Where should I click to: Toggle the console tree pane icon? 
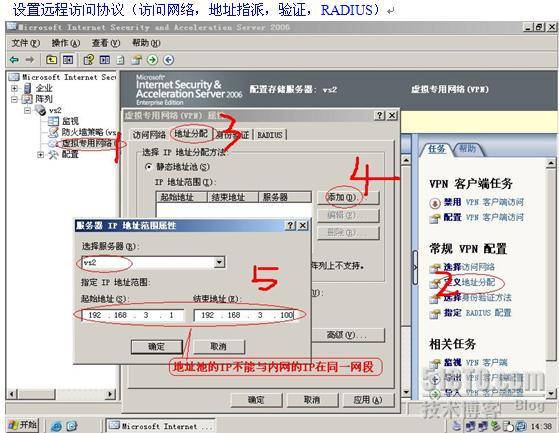[68, 60]
